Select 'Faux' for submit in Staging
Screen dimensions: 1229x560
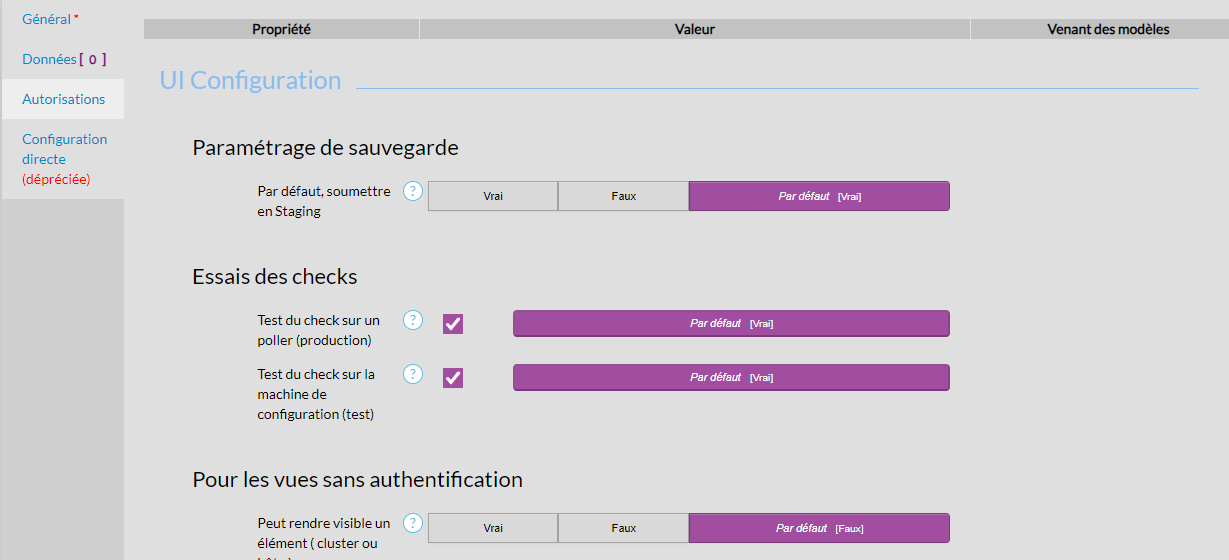(623, 196)
